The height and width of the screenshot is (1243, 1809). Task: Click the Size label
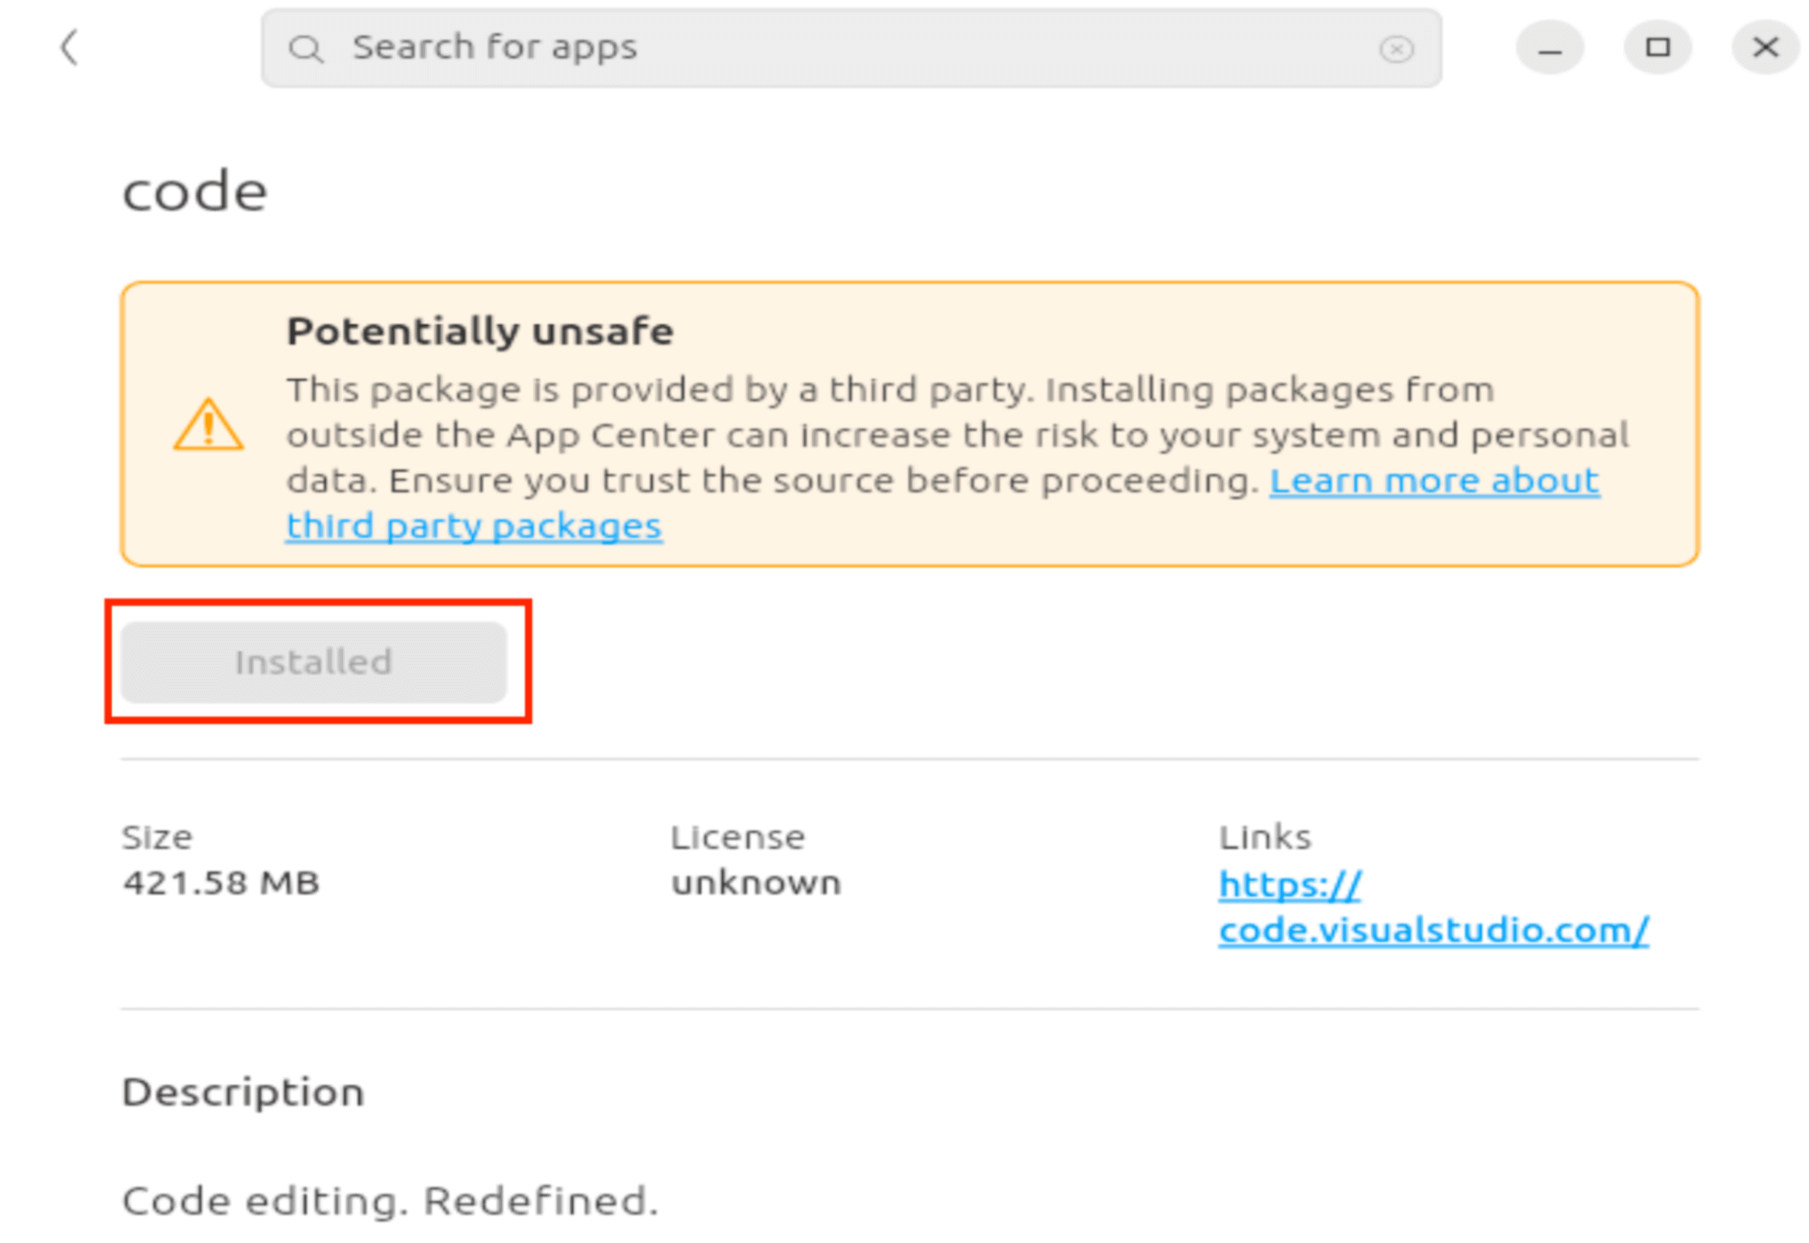[157, 837]
